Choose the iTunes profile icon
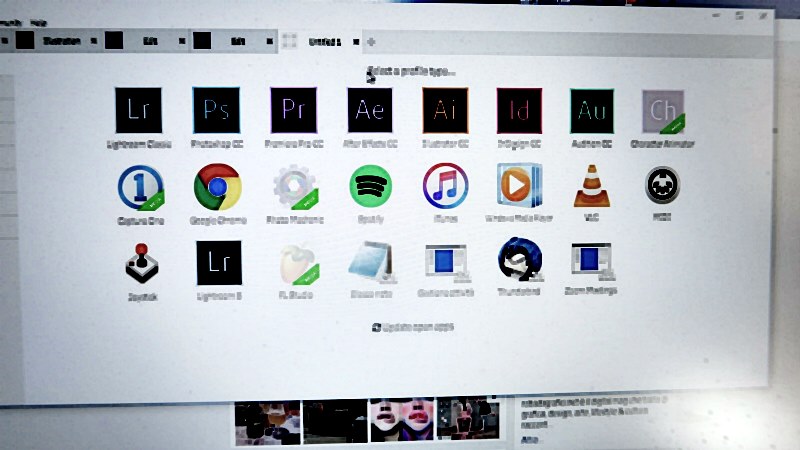The image size is (800, 450). (445, 186)
